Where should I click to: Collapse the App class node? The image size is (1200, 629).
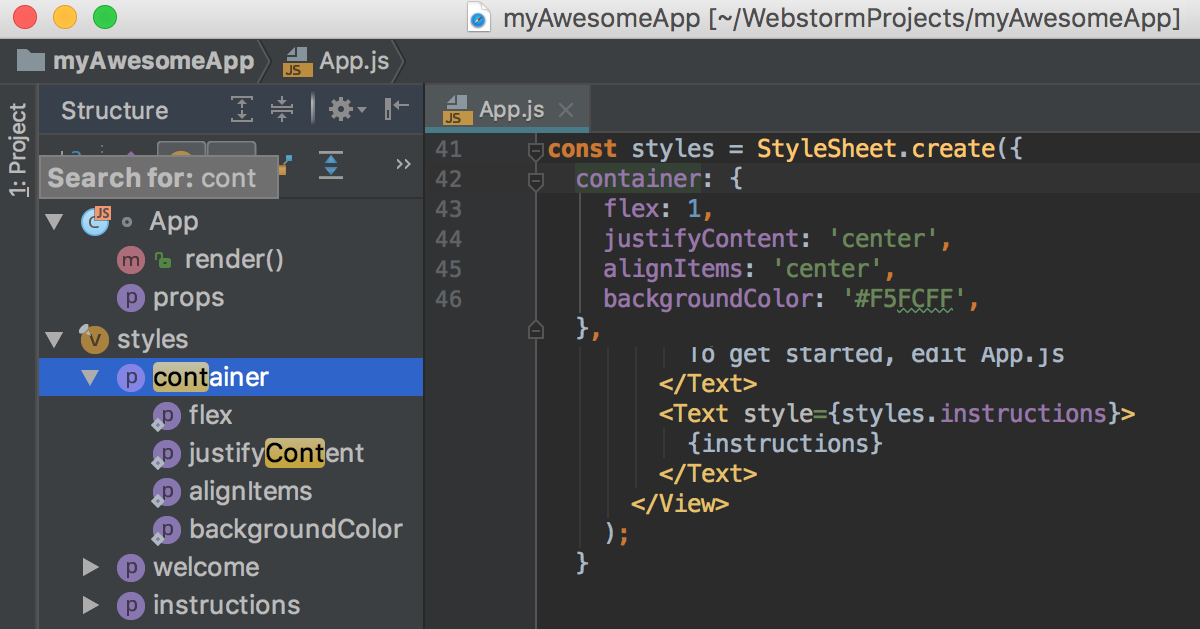54,222
